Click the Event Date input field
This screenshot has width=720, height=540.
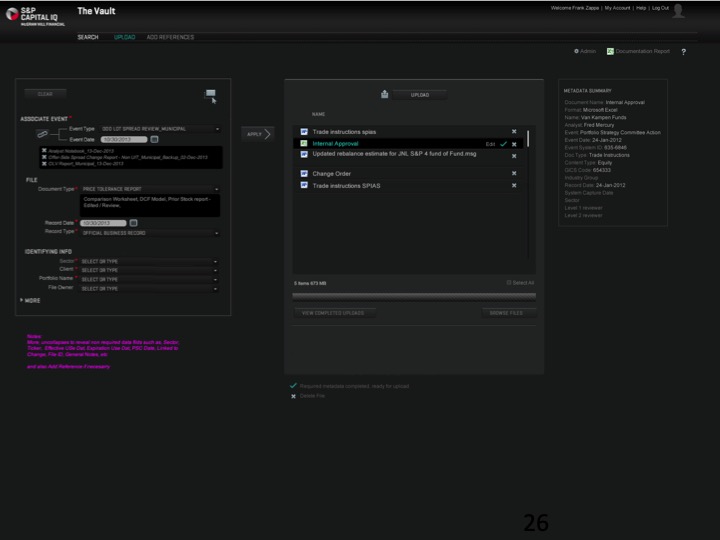(122, 139)
